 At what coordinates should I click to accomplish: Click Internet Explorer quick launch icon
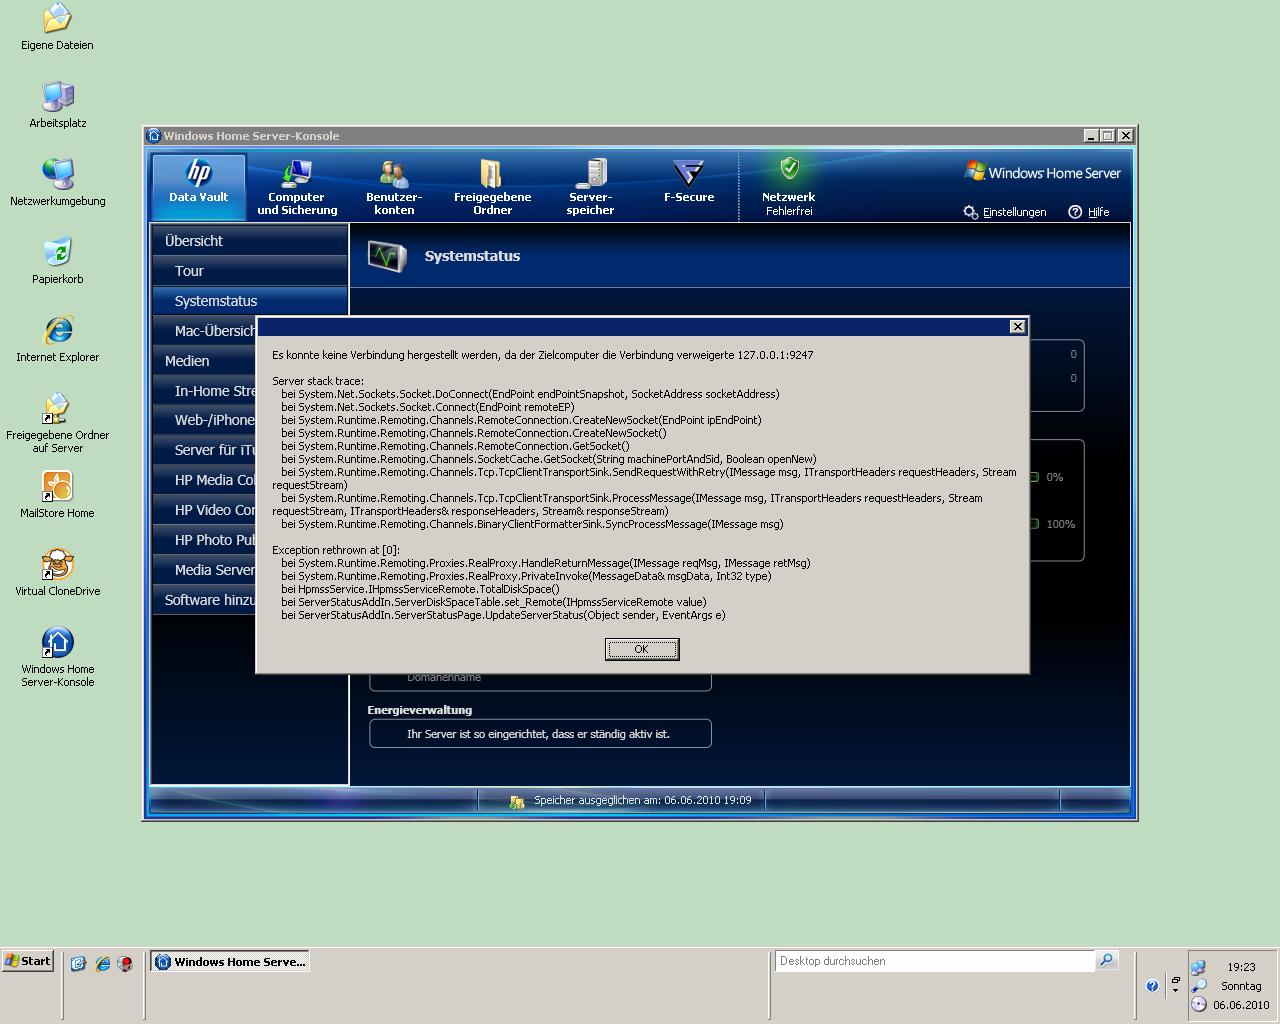pos(102,963)
